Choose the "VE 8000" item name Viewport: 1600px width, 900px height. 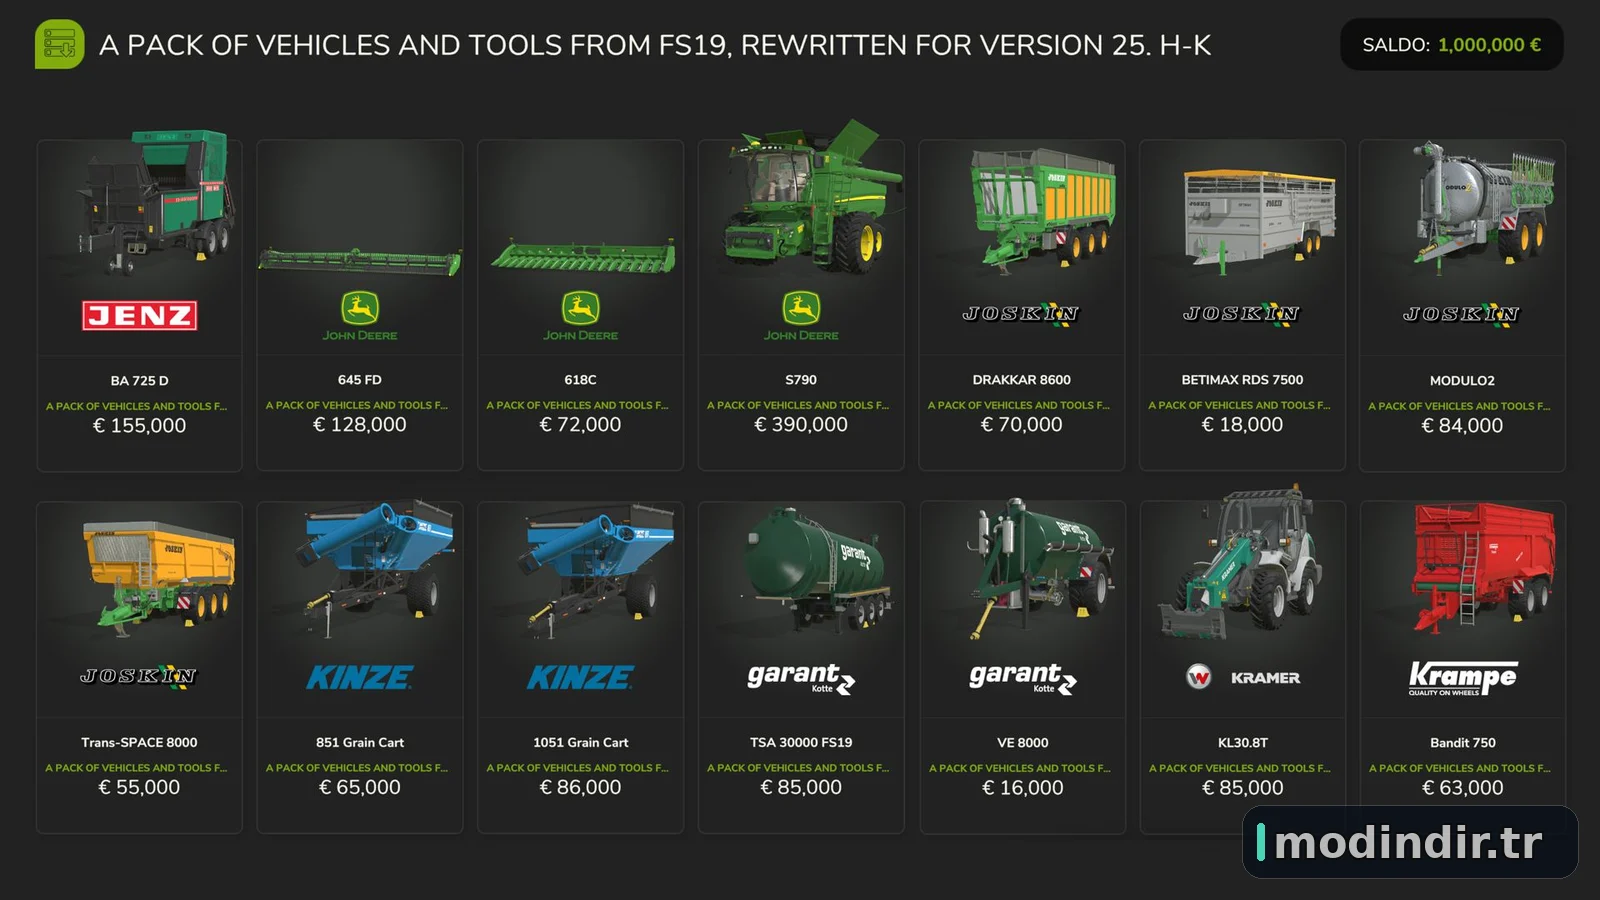pyautogui.click(x=1023, y=742)
